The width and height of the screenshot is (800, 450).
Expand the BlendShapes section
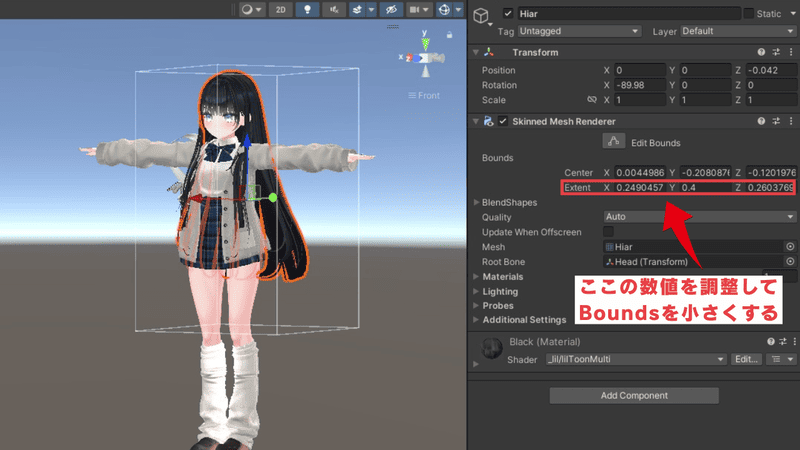476,202
